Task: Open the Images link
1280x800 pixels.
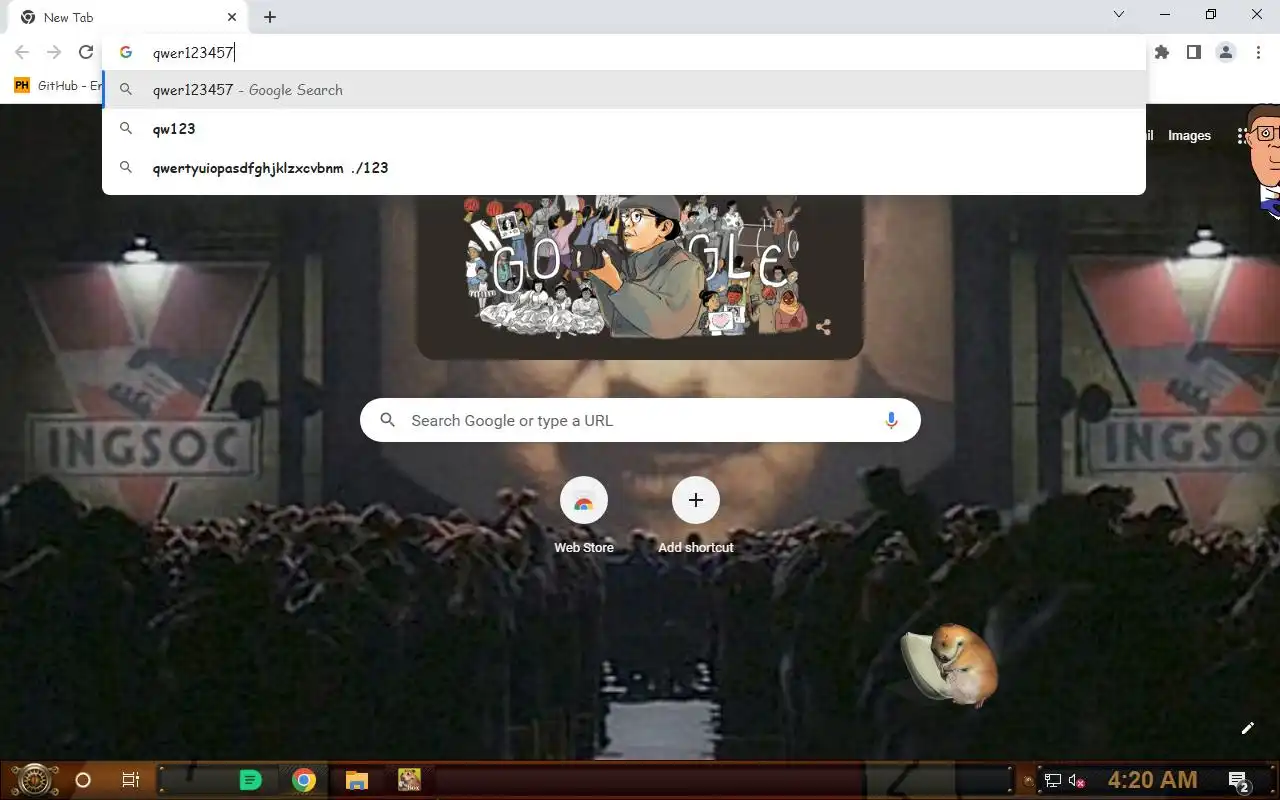Action: (x=1189, y=136)
